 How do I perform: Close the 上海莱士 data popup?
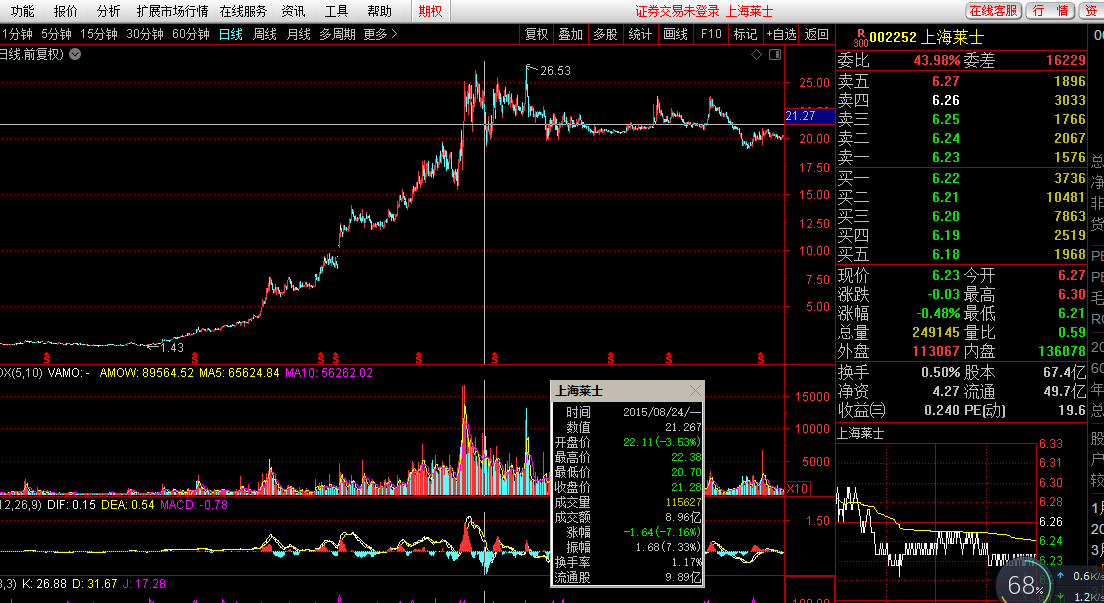click(695, 391)
